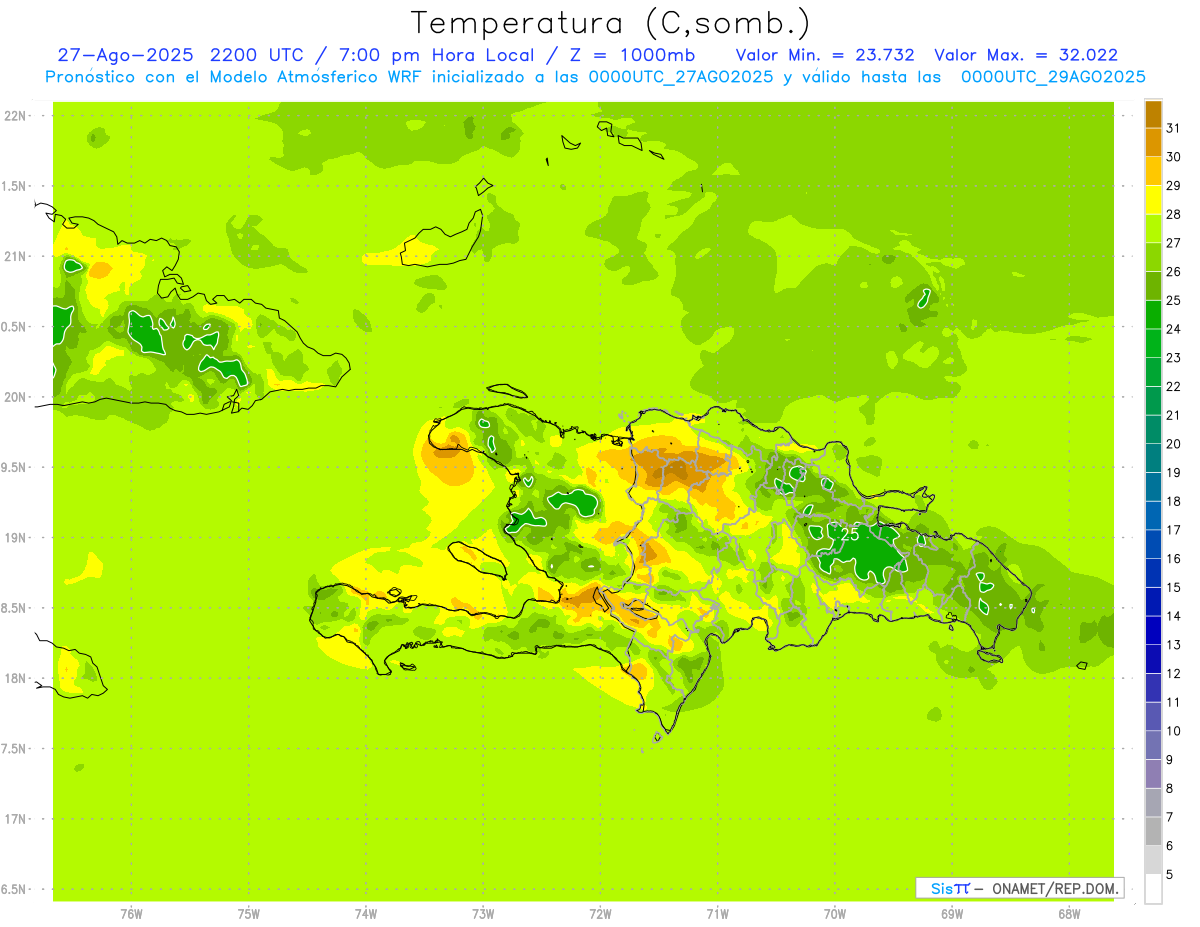Screen dimensions: 1200x927
Task: Click the '75W' longitude axis label
Action: (249, 913)
